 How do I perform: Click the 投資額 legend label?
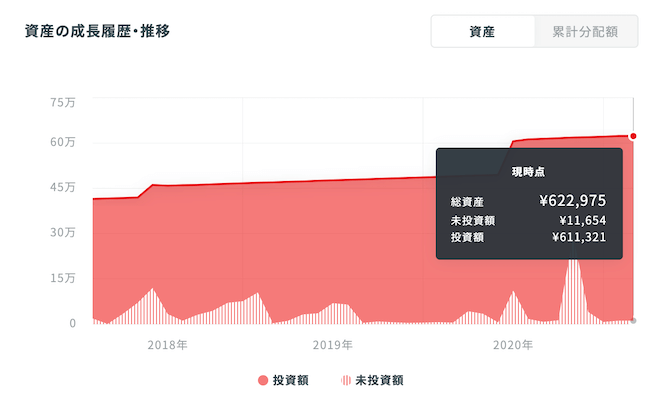pos(291,380)
